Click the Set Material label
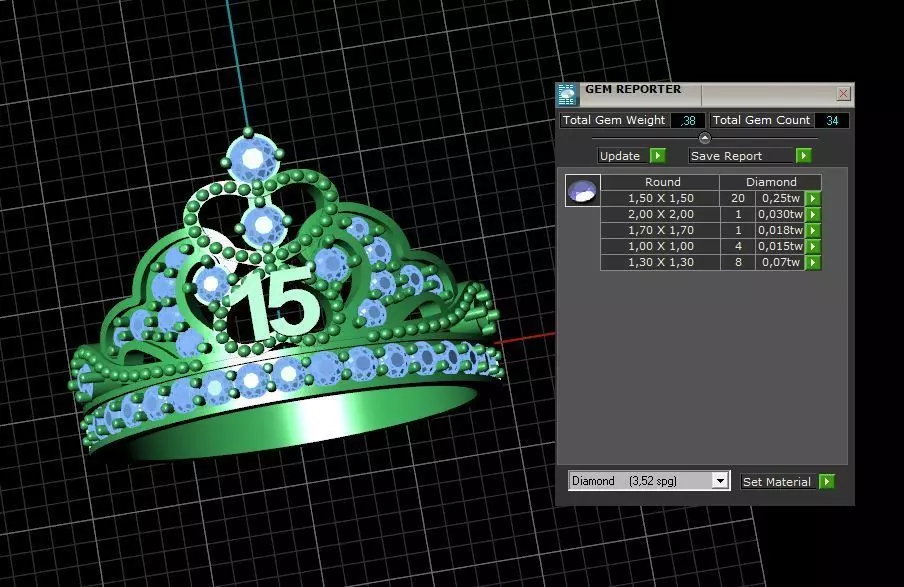This screenshot has width=904, height=587. pyautogui.click(x=777, y=481)
